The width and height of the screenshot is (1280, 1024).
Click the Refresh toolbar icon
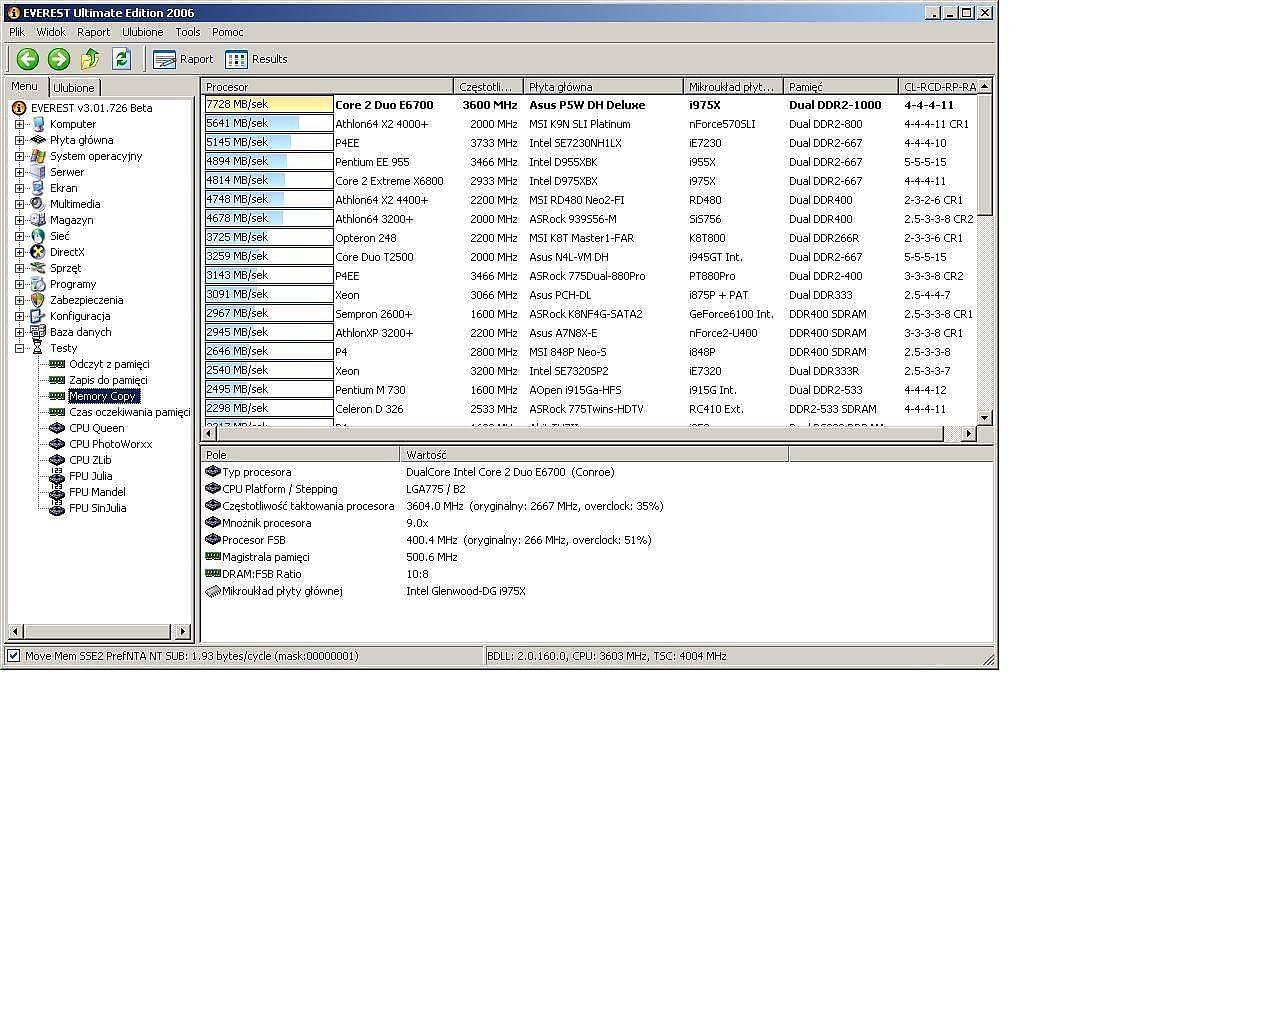[121, 59]
